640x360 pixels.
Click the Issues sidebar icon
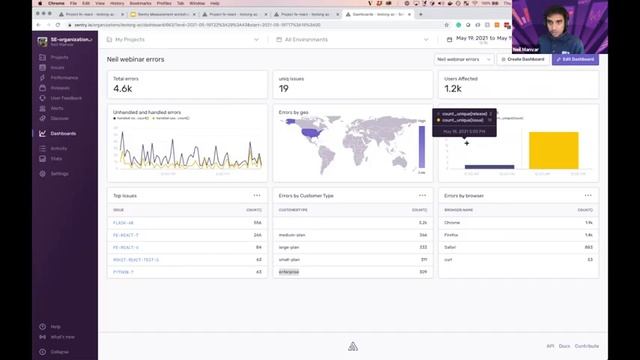click(x=42, y=67)
